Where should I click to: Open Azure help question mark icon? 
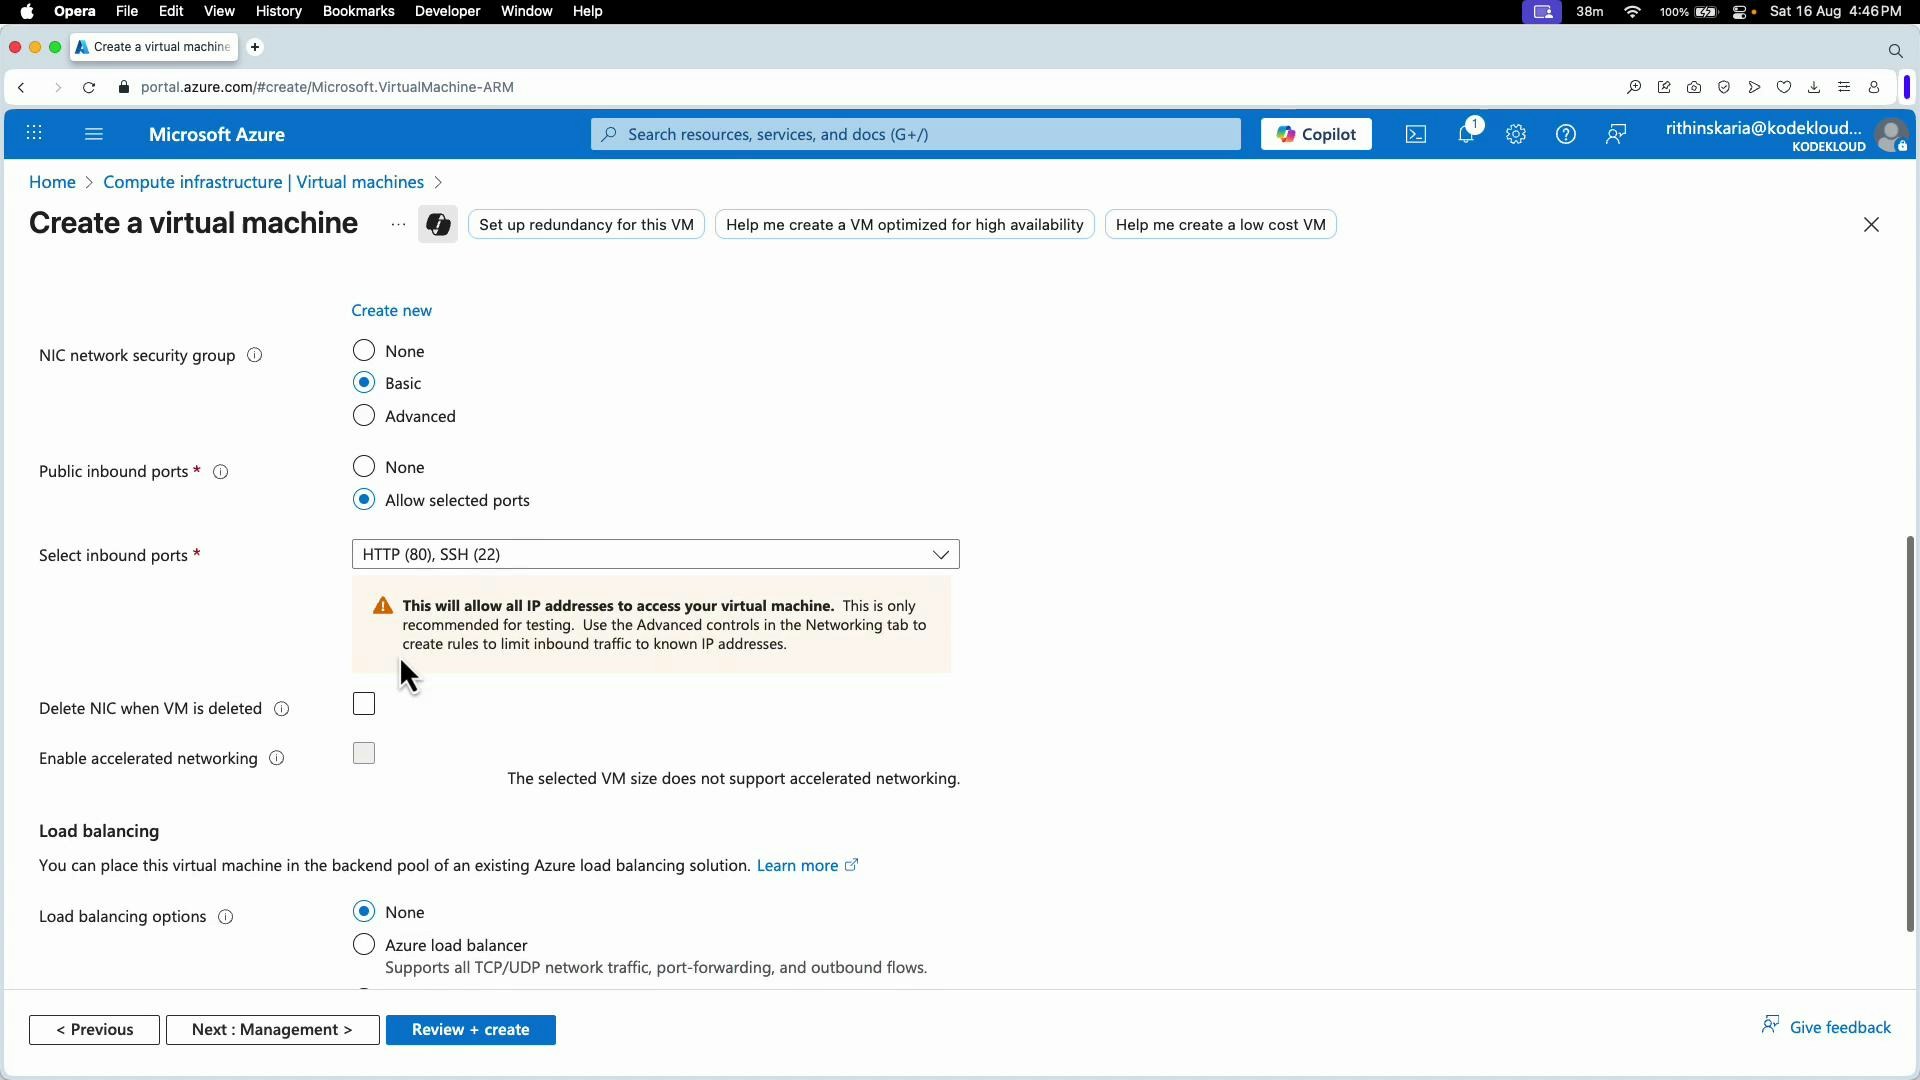pyautogui.click(x=1565, y=134)
